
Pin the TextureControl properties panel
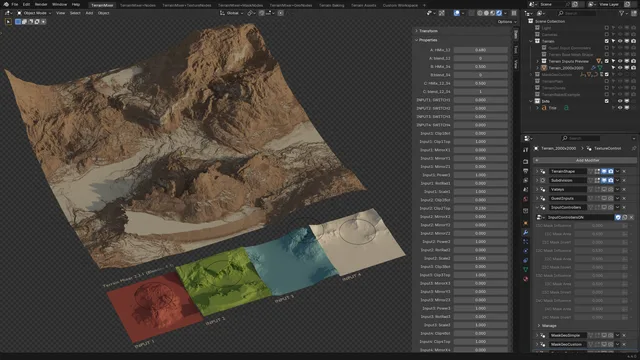pyautogui.click(x=633, y=149)
